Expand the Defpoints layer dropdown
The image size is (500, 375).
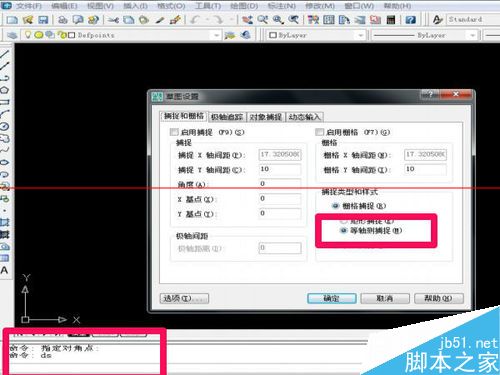[217, 35]
